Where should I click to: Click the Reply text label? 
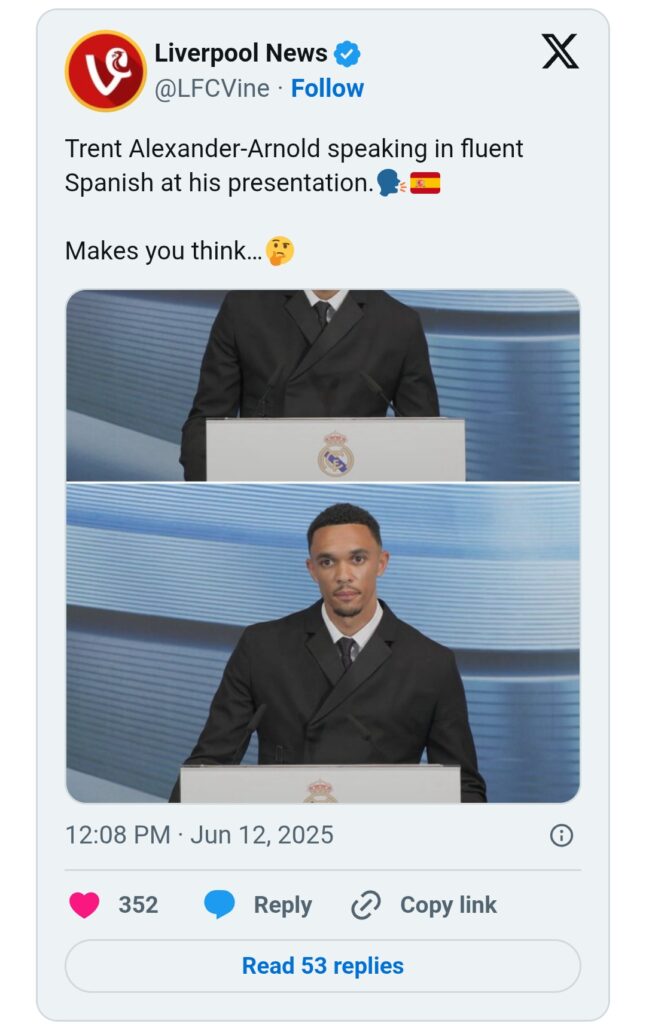coord(283,905)
